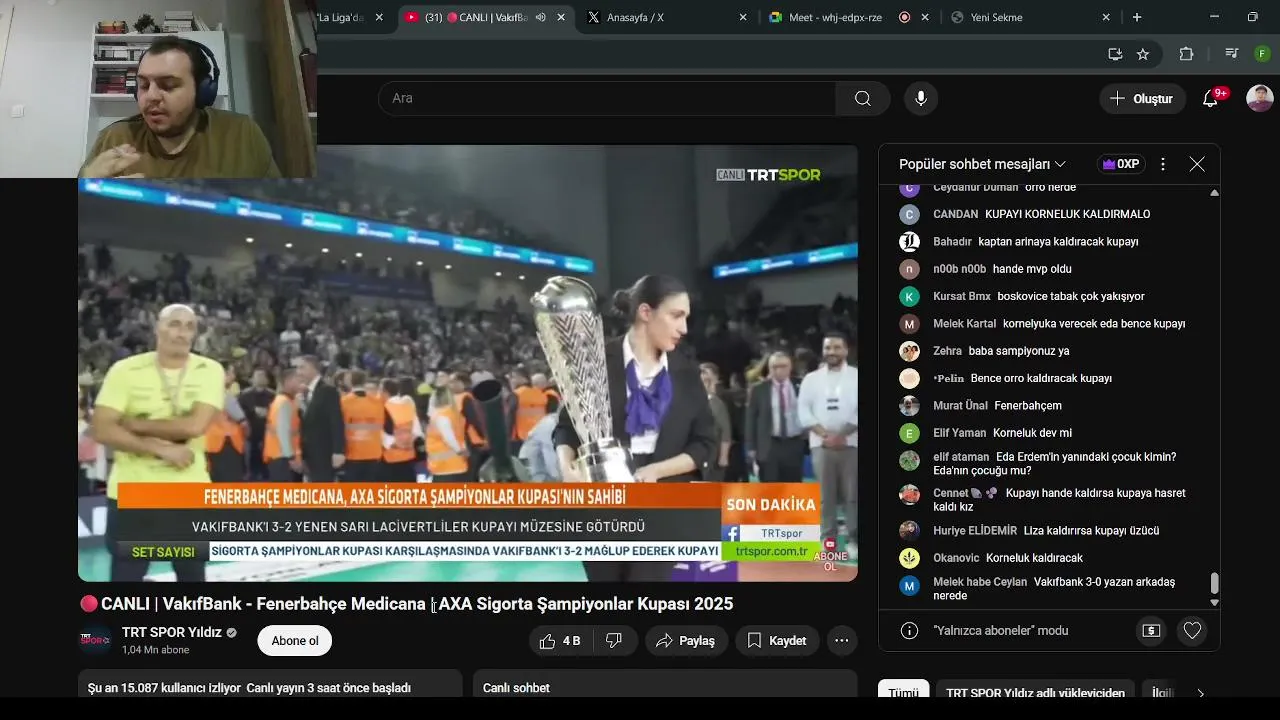The width and height of the screenshot is (1280, 720).
Task: Dislike the video with thumbs down
Action: click(614, 641)
